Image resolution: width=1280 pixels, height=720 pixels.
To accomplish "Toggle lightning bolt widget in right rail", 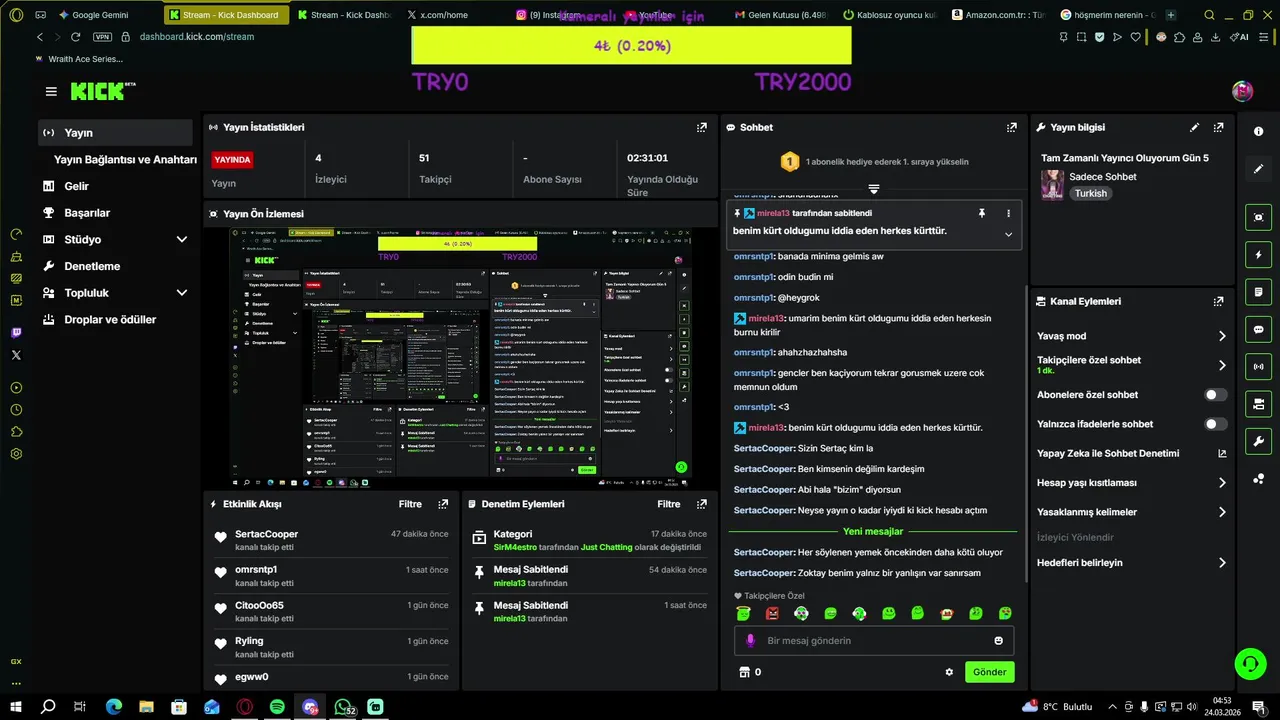I will [1258, 255].
